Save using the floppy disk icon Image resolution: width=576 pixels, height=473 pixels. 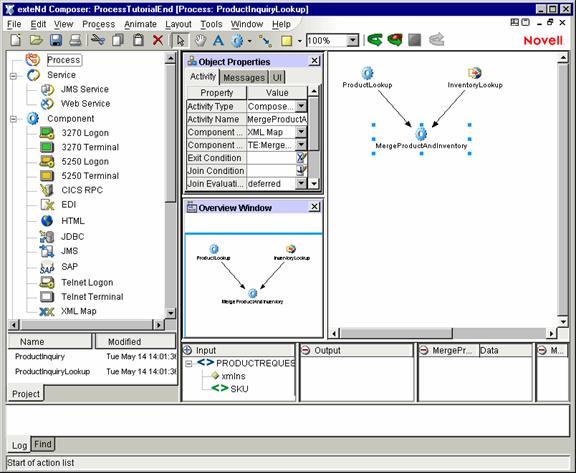pyautogui.click(x=56, y=40)
